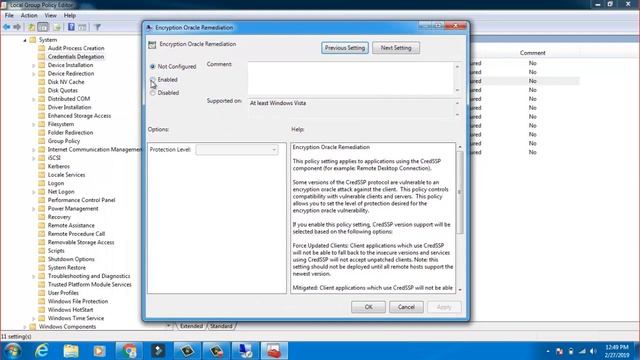Expand the Net Logon node
The image size is (640, 360).
pos(34,192)
